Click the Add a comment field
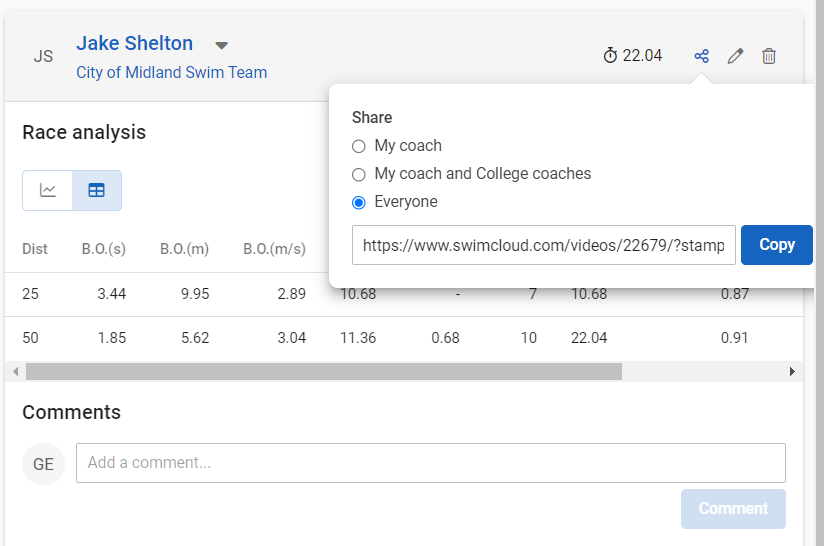 [431, 463]
